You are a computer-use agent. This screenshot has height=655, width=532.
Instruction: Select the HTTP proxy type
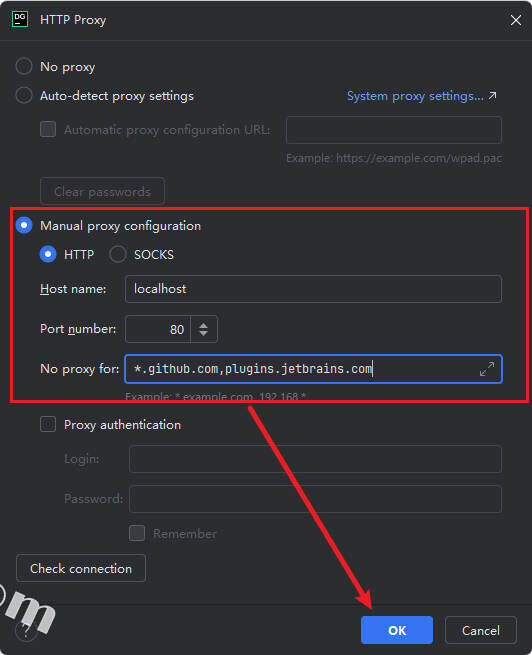click(x=48, y=254)
